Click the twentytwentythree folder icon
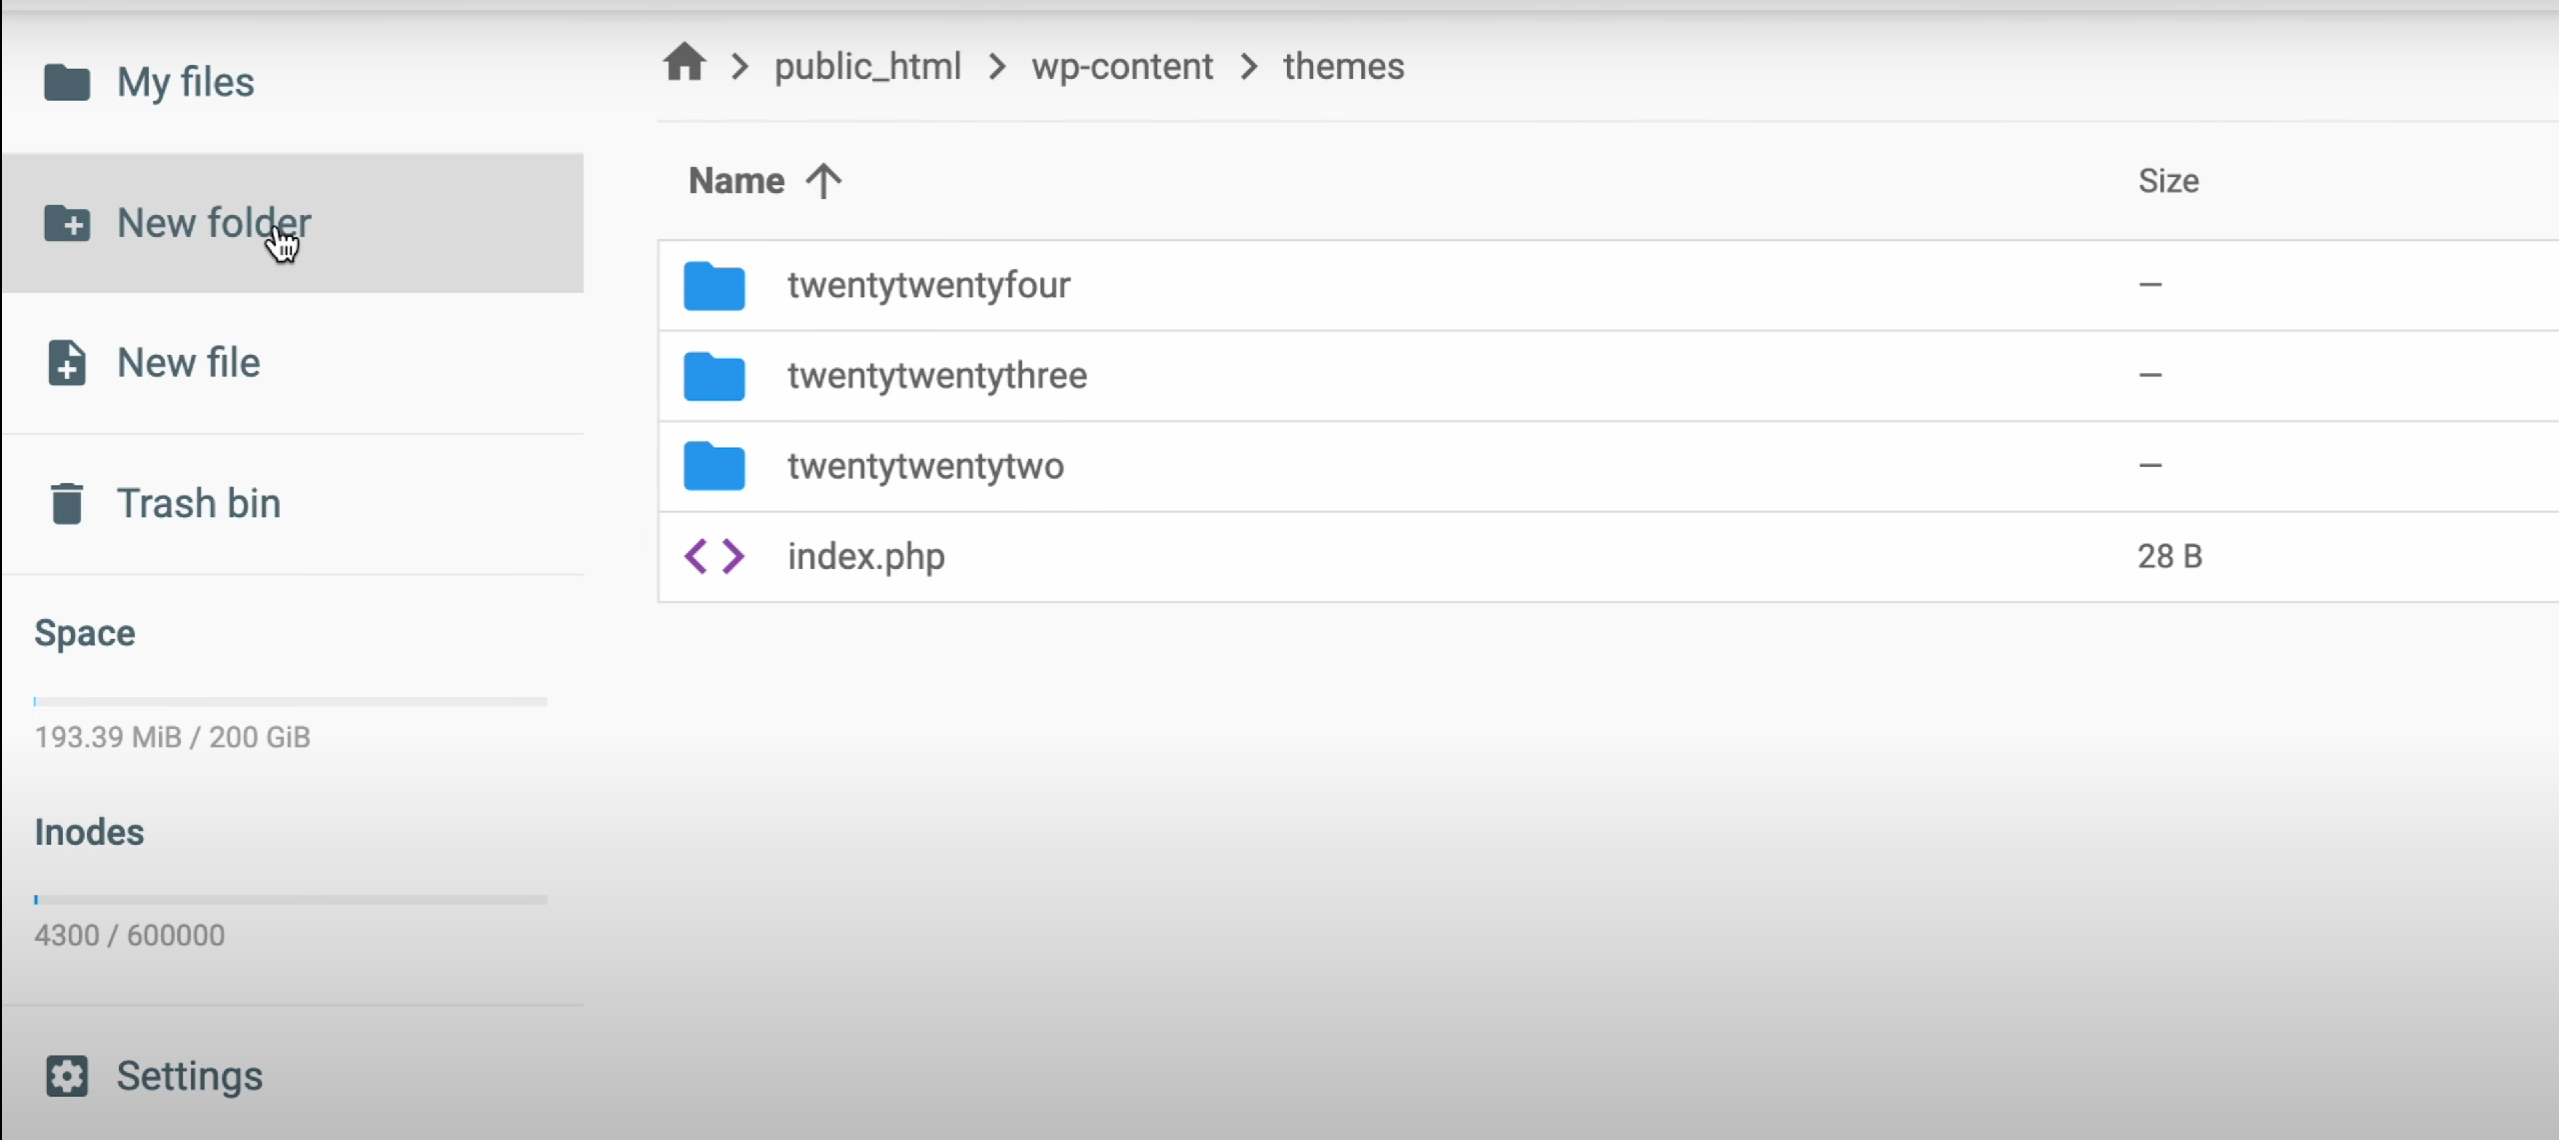Viewport: 2559px width, 1140px height. [x=714, y=376]
